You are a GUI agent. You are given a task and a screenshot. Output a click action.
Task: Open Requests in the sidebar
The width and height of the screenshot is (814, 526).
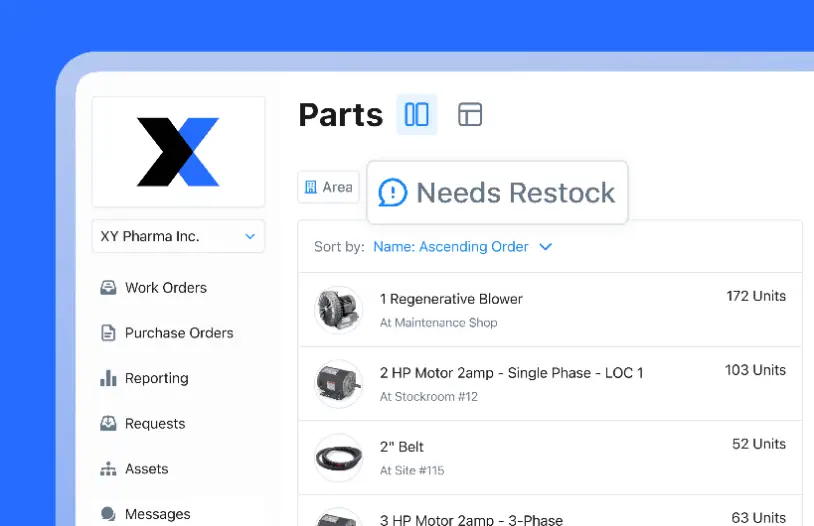click(x=143, y=424)
